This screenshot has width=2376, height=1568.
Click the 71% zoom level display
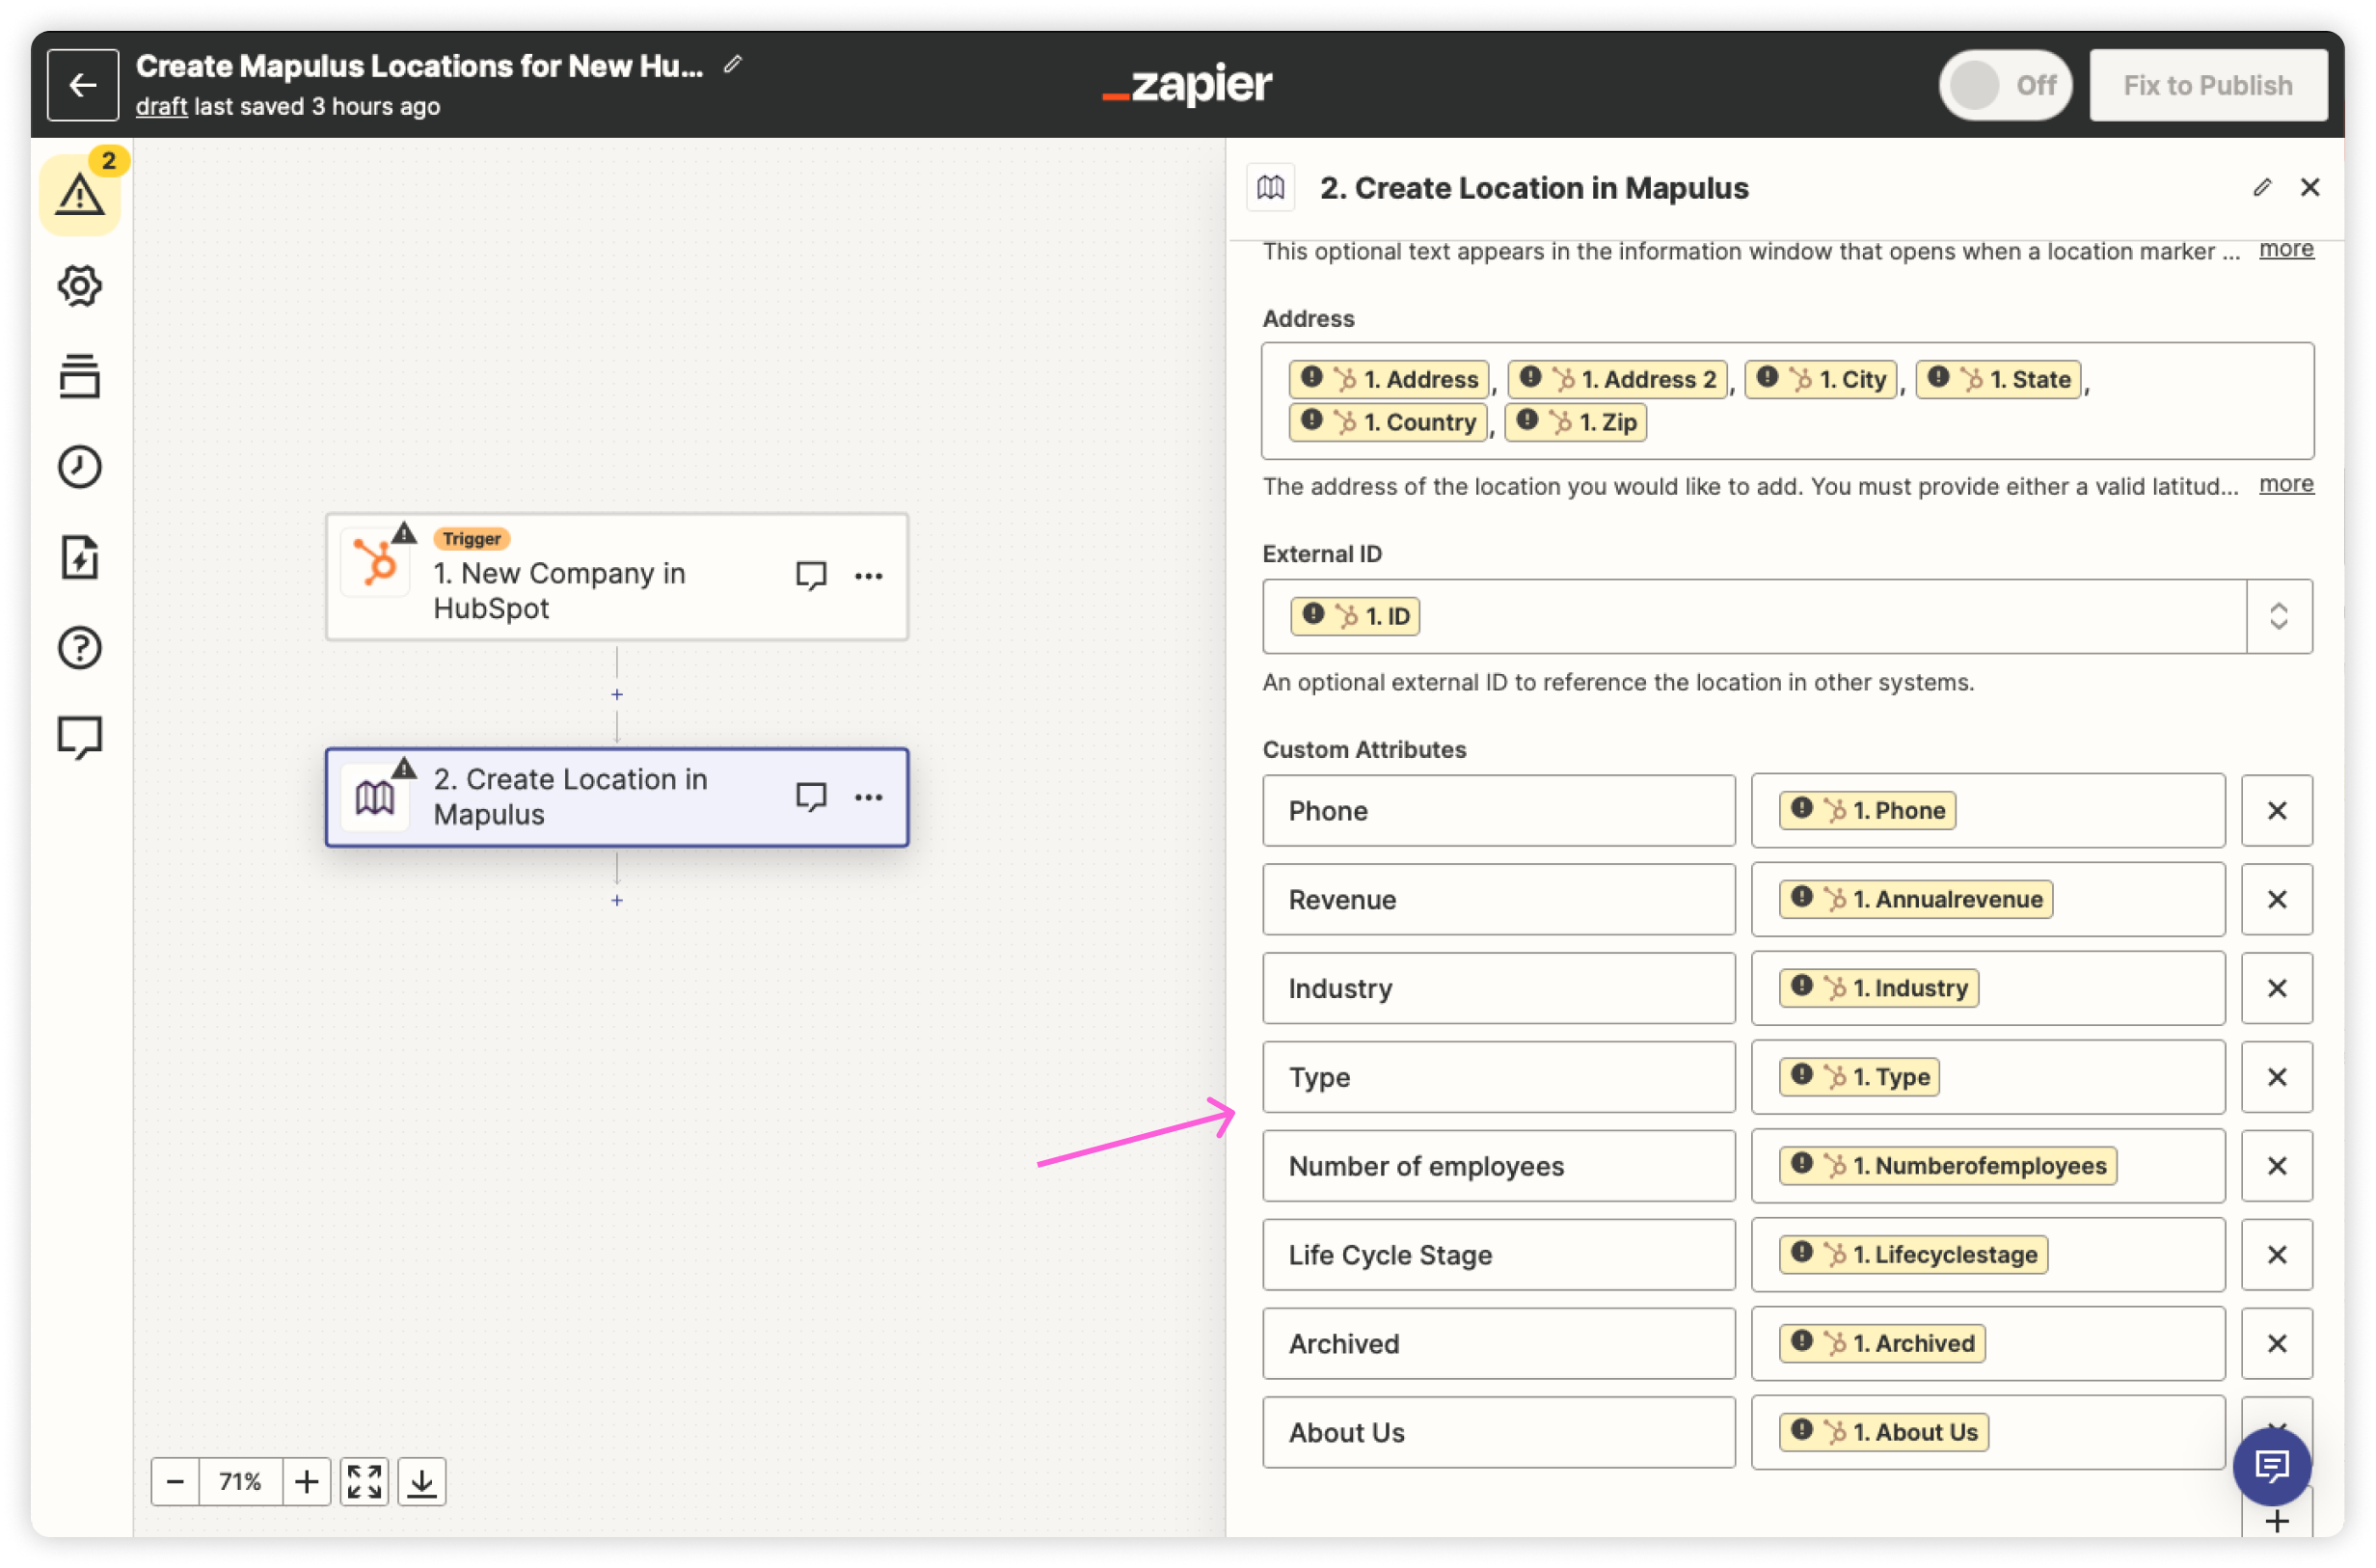241,1481
